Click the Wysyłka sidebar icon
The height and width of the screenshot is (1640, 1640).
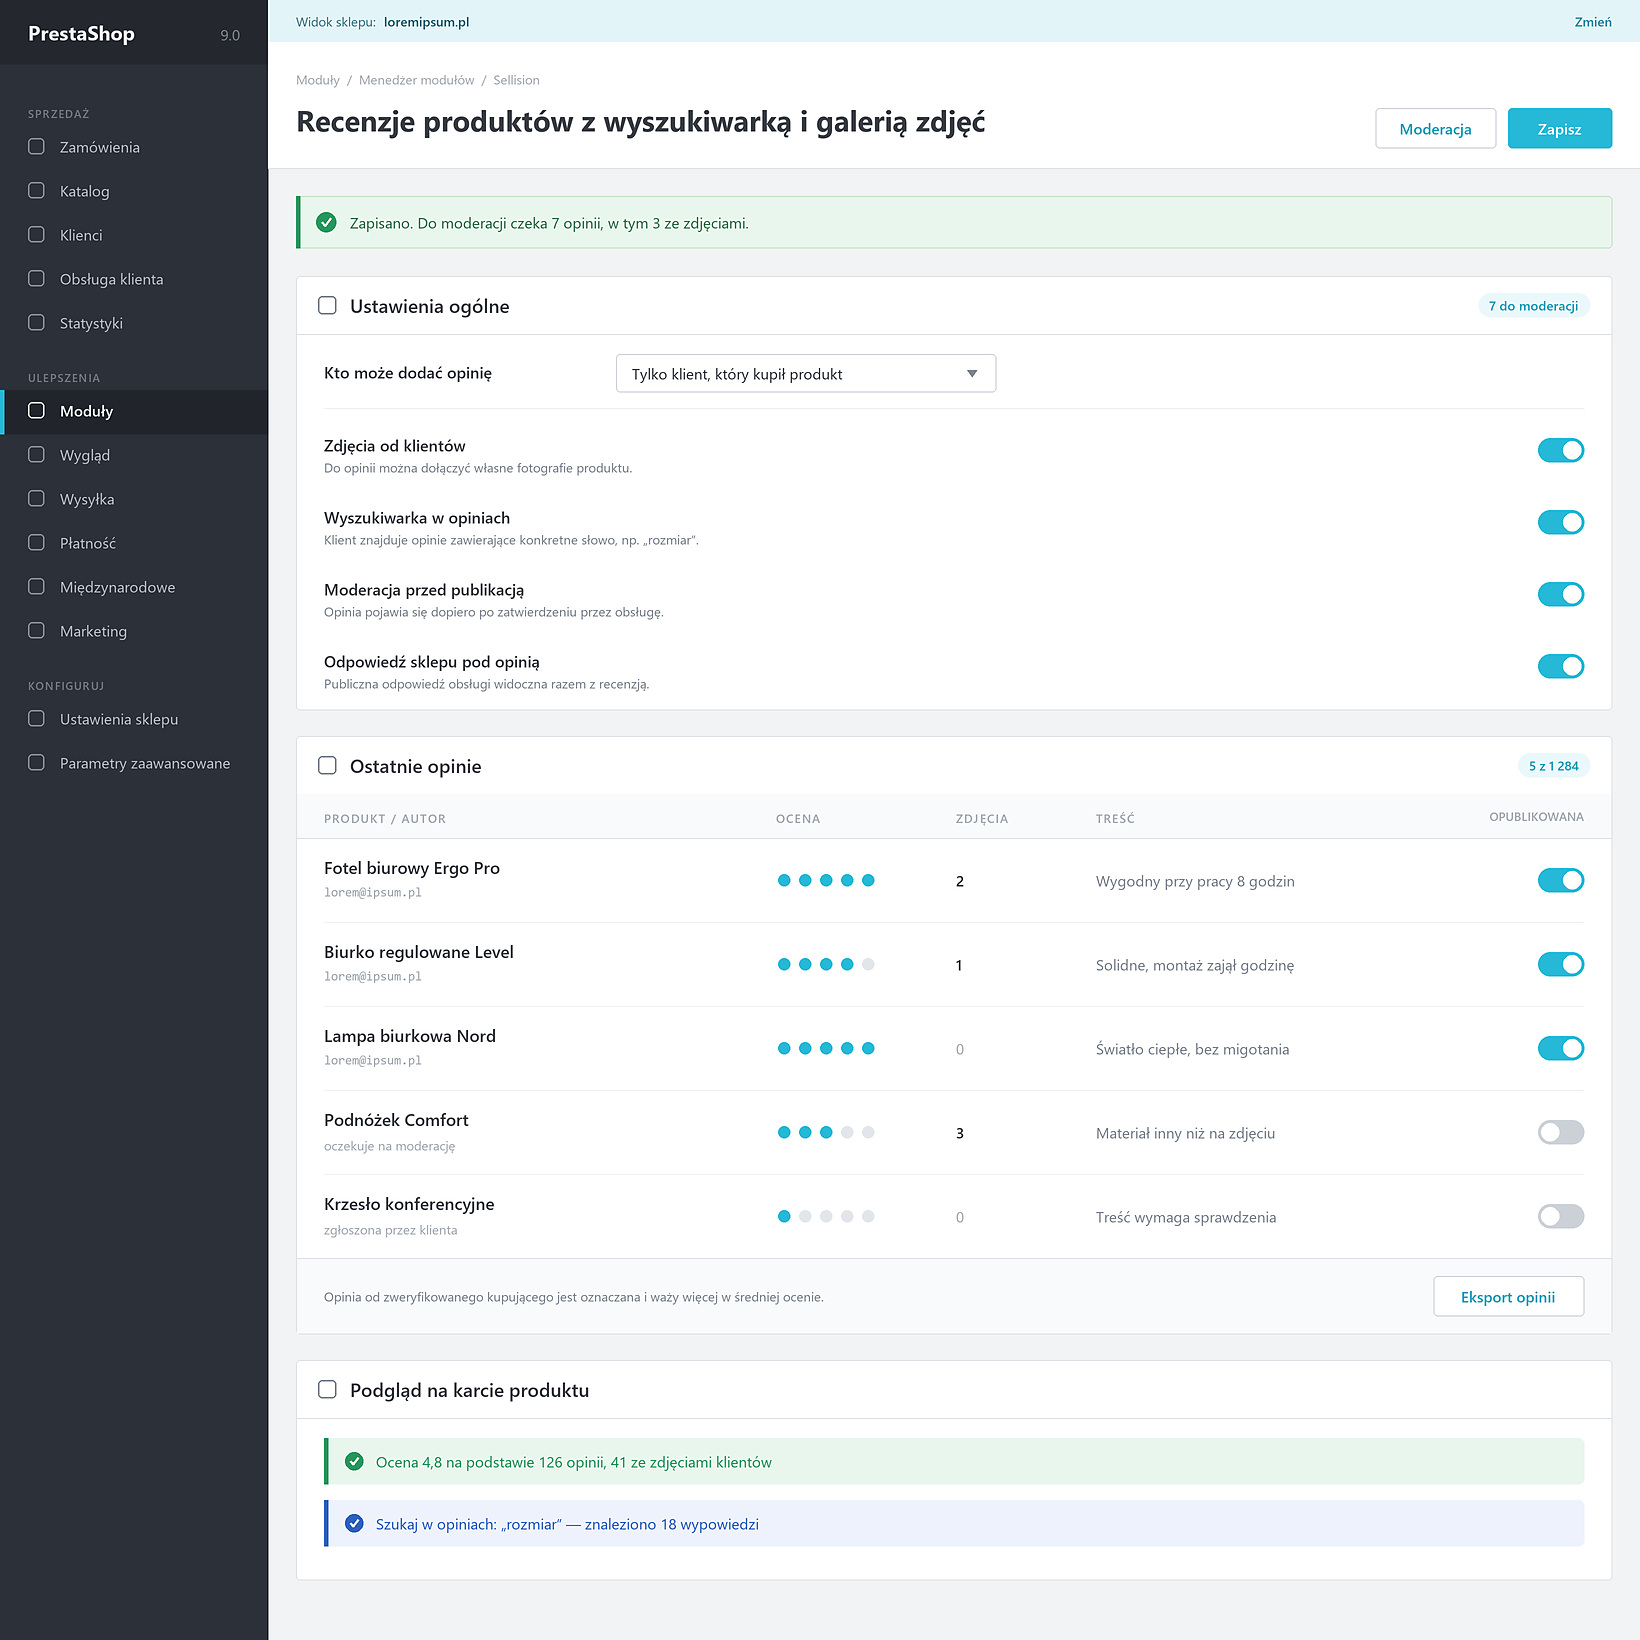coord(36,499)
